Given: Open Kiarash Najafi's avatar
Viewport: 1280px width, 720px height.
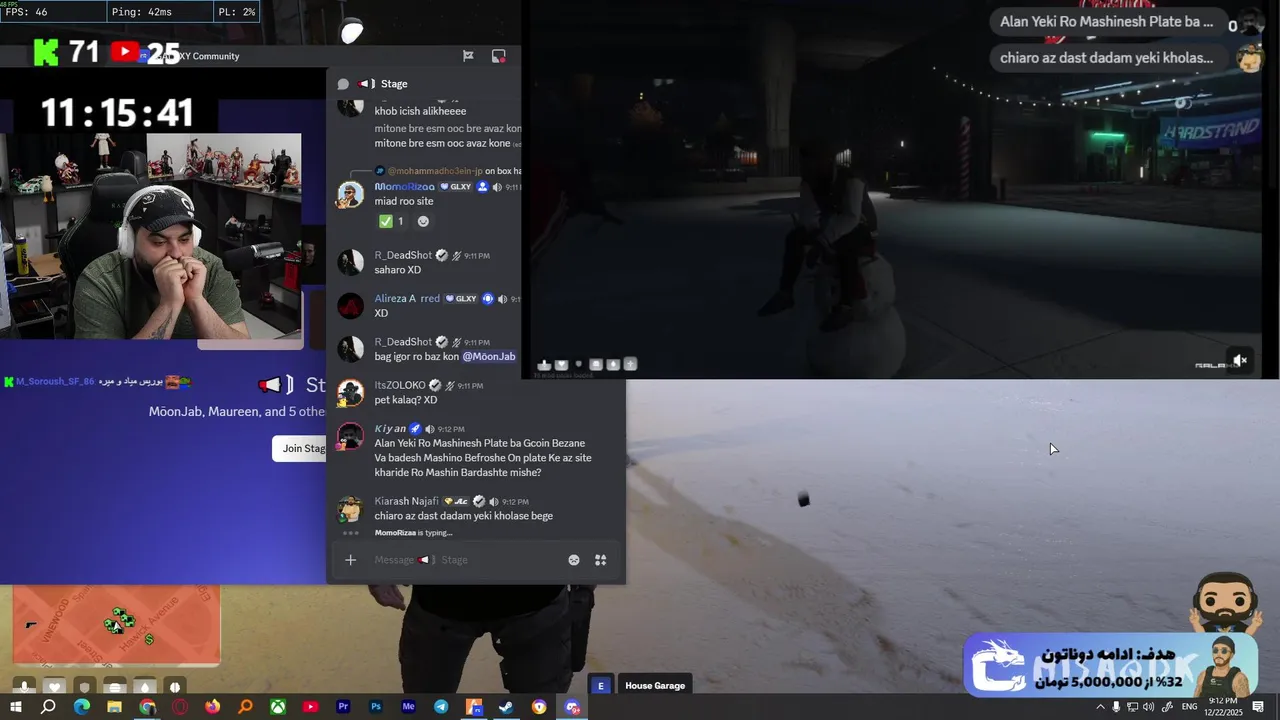Looking at the screenshot, I should [350, 509].
